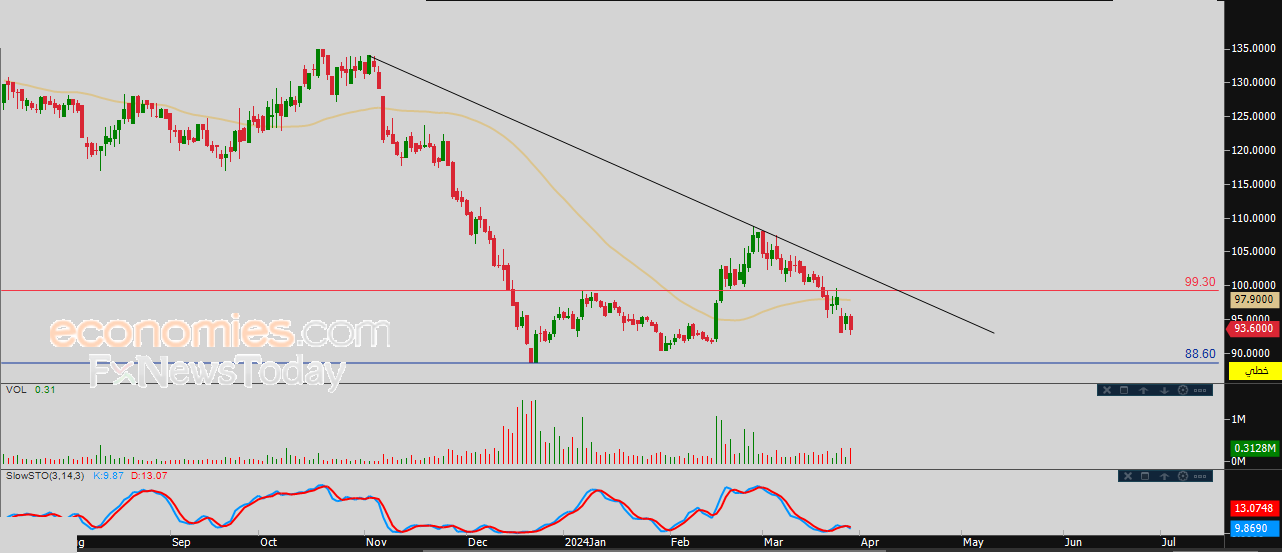The height and width of the screenshot is (553, 1282).
Task: Select the 93.6000 current price tag
Action: tap(1254, 327)
